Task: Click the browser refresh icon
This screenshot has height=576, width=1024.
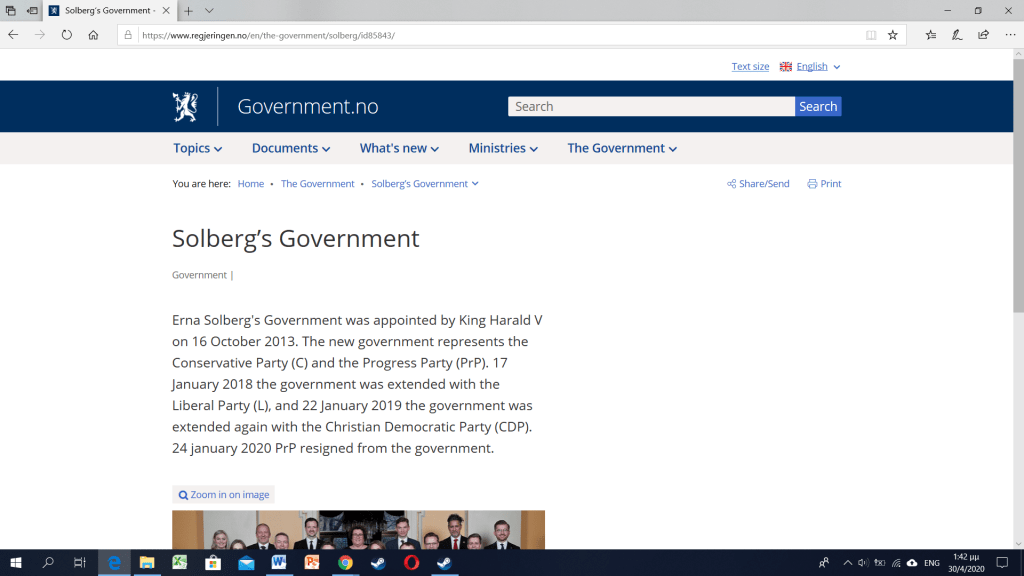Action: [67, 34]
